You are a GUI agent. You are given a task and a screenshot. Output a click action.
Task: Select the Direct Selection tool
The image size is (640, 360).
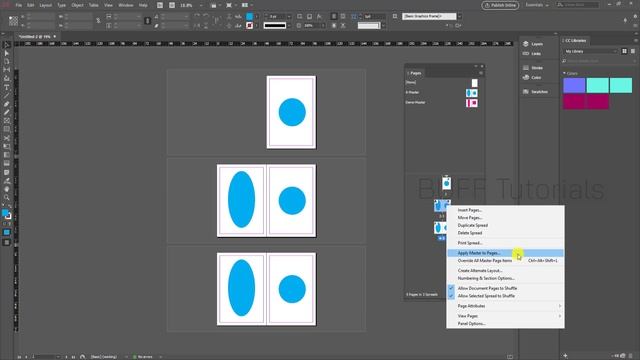pos(7,53)
